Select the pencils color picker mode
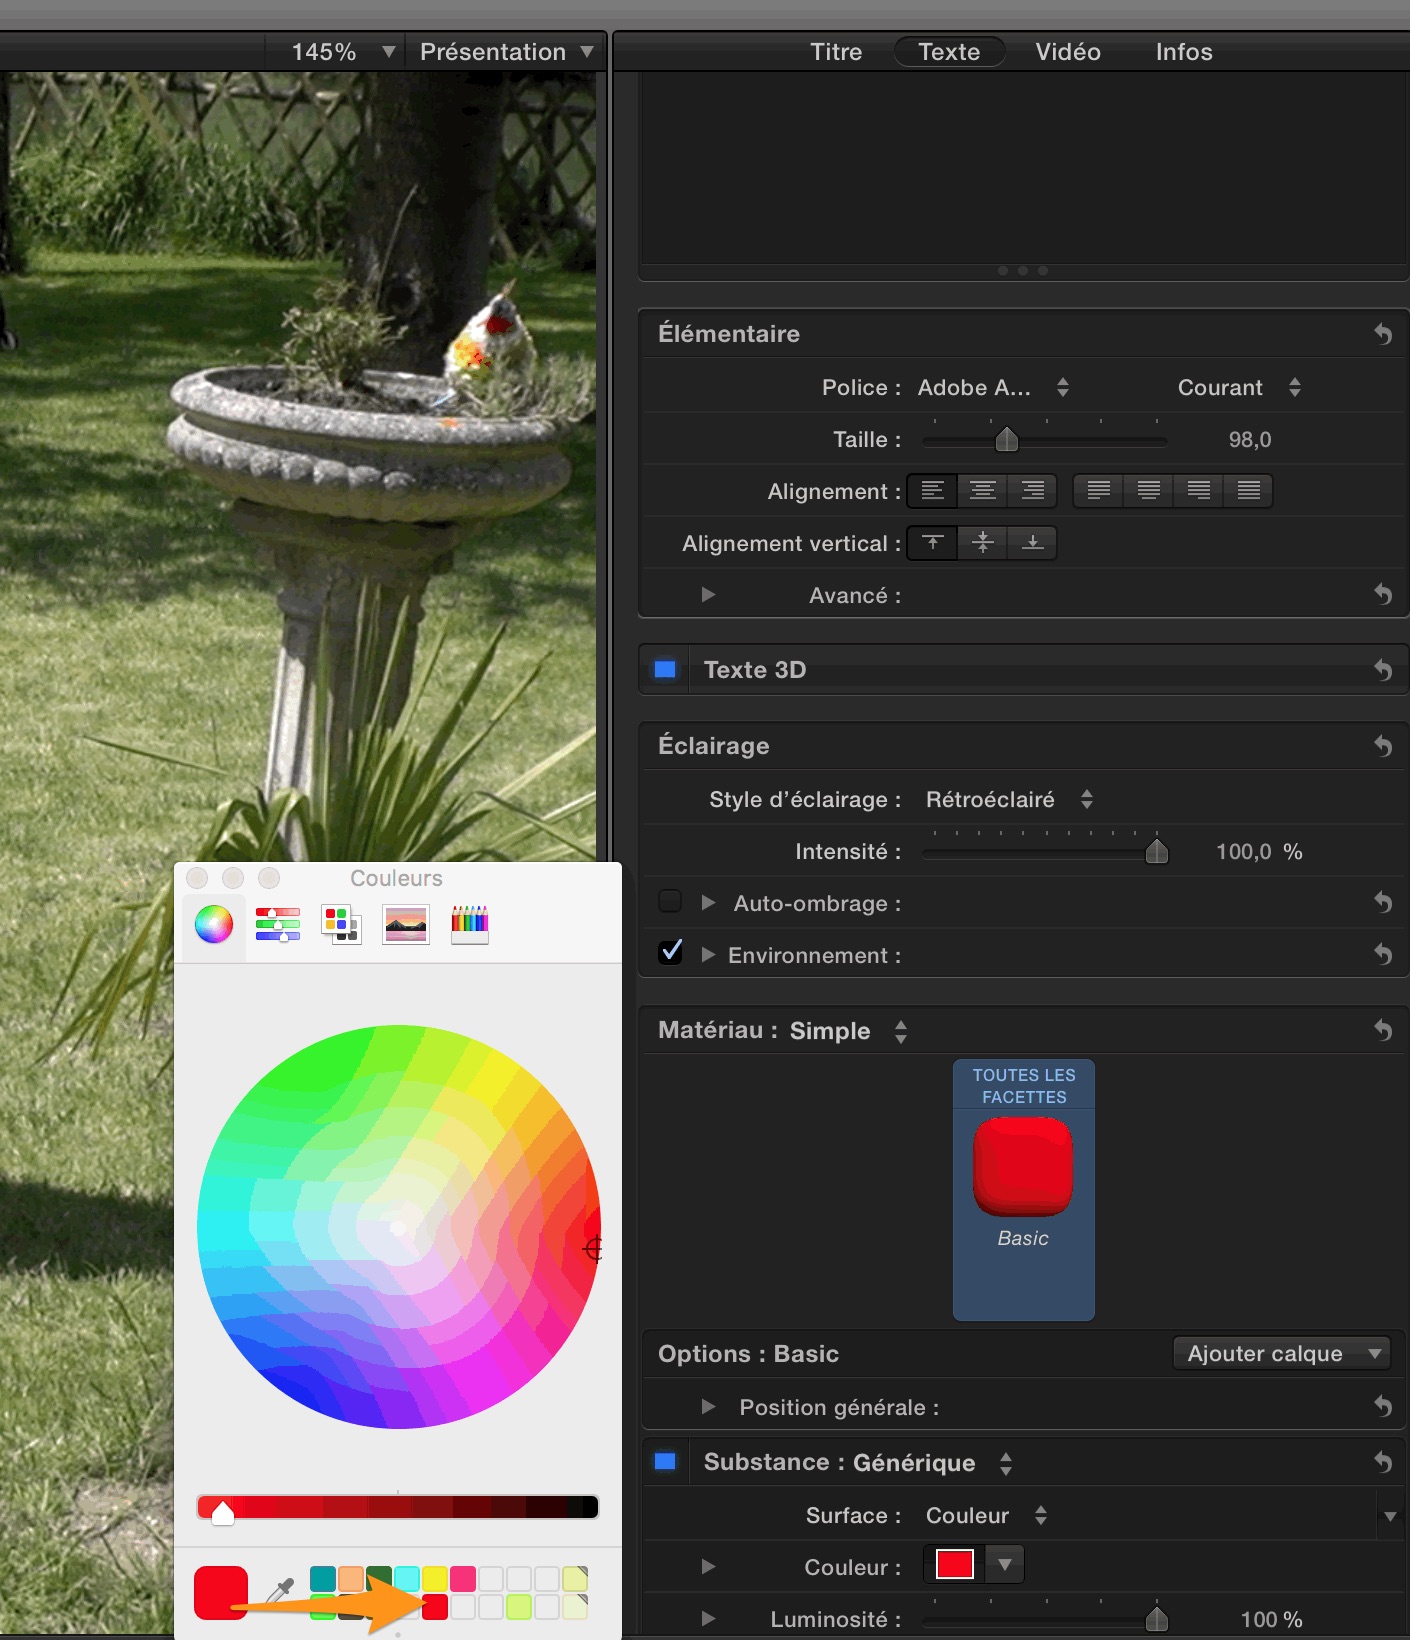Image resolution: width=1410 pixels, height=1640 pixels. [470, 925]
